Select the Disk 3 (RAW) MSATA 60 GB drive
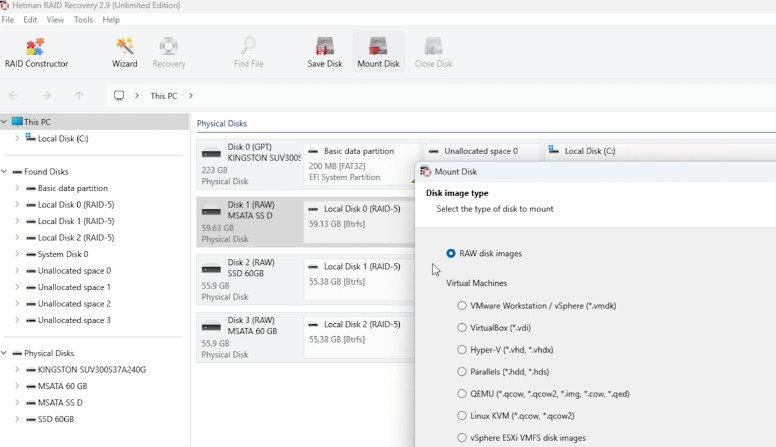The width and height of the screenshot is (776, 447). click(250, 337)
